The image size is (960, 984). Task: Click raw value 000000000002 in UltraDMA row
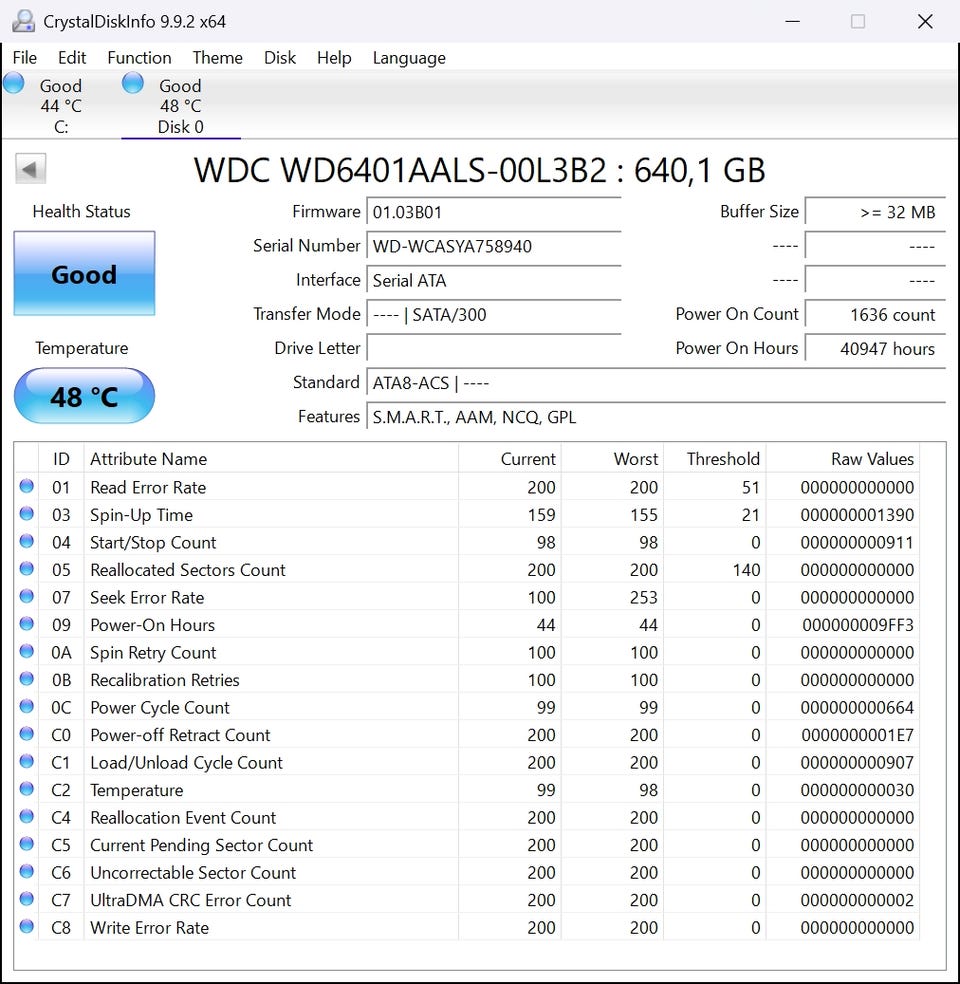[857, 900]
